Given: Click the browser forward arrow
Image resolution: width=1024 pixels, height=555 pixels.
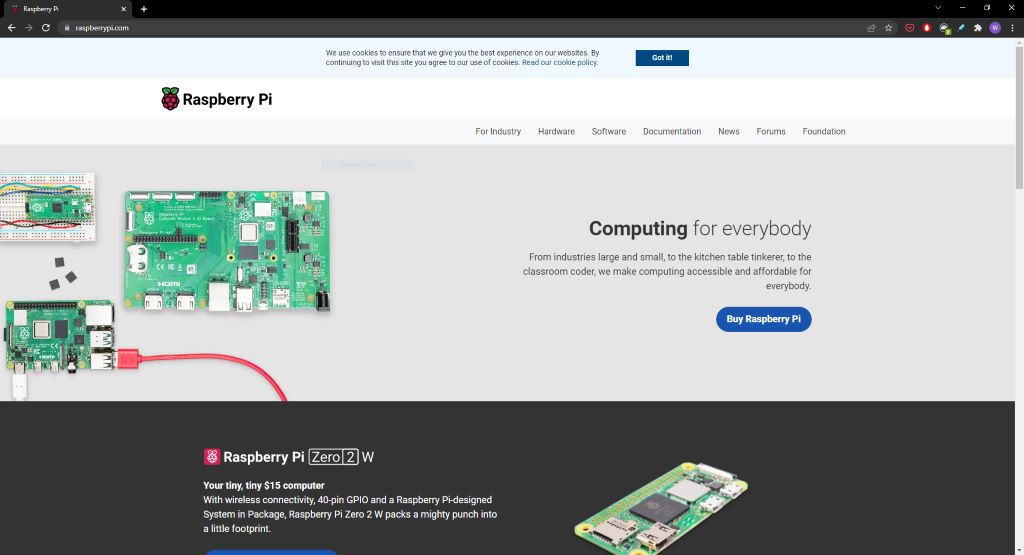Looking at the screenshot, I should [x=28, y=28].
